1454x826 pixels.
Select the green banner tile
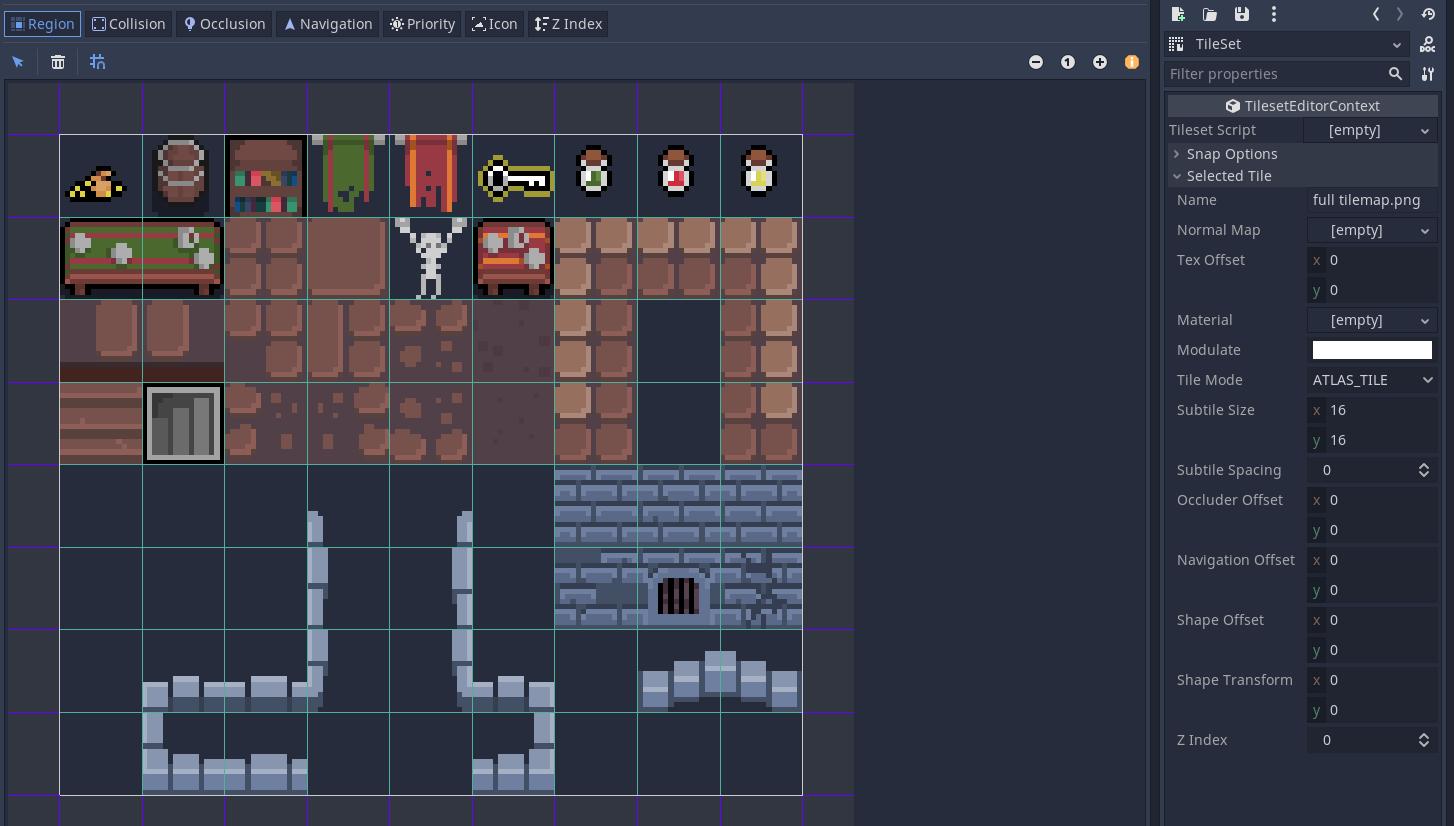(348, 177)
